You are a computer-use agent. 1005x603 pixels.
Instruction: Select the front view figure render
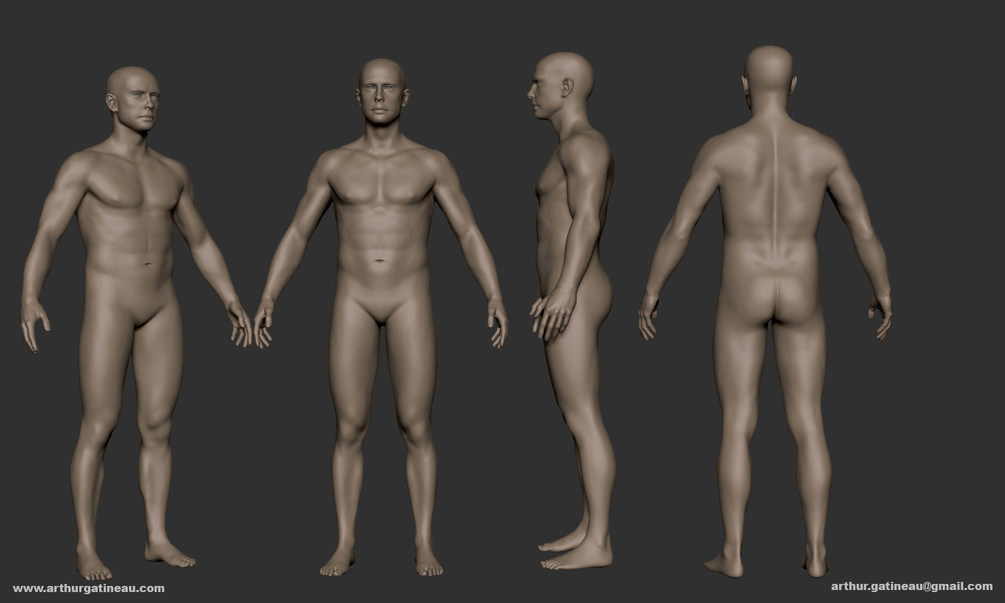click(x=381, y=318)
